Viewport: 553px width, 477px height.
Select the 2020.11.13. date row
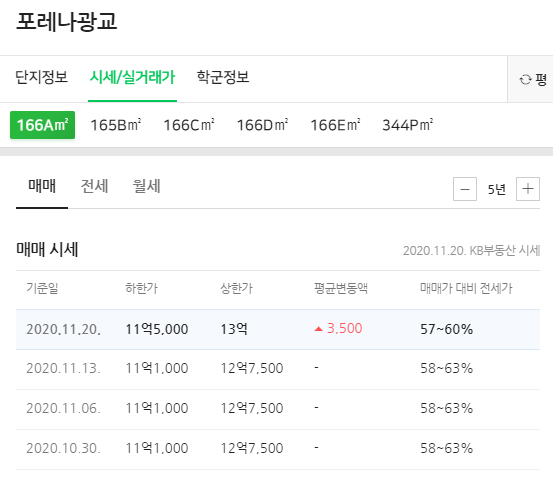tap(278, 369)
